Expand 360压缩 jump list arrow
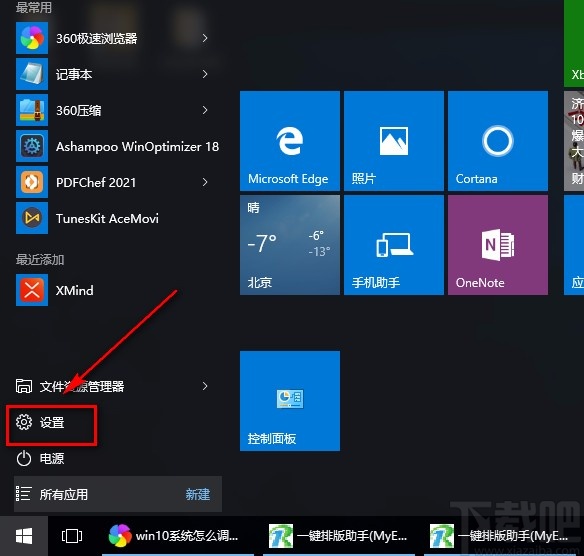 pyautogui.click(x=205, y=110)
